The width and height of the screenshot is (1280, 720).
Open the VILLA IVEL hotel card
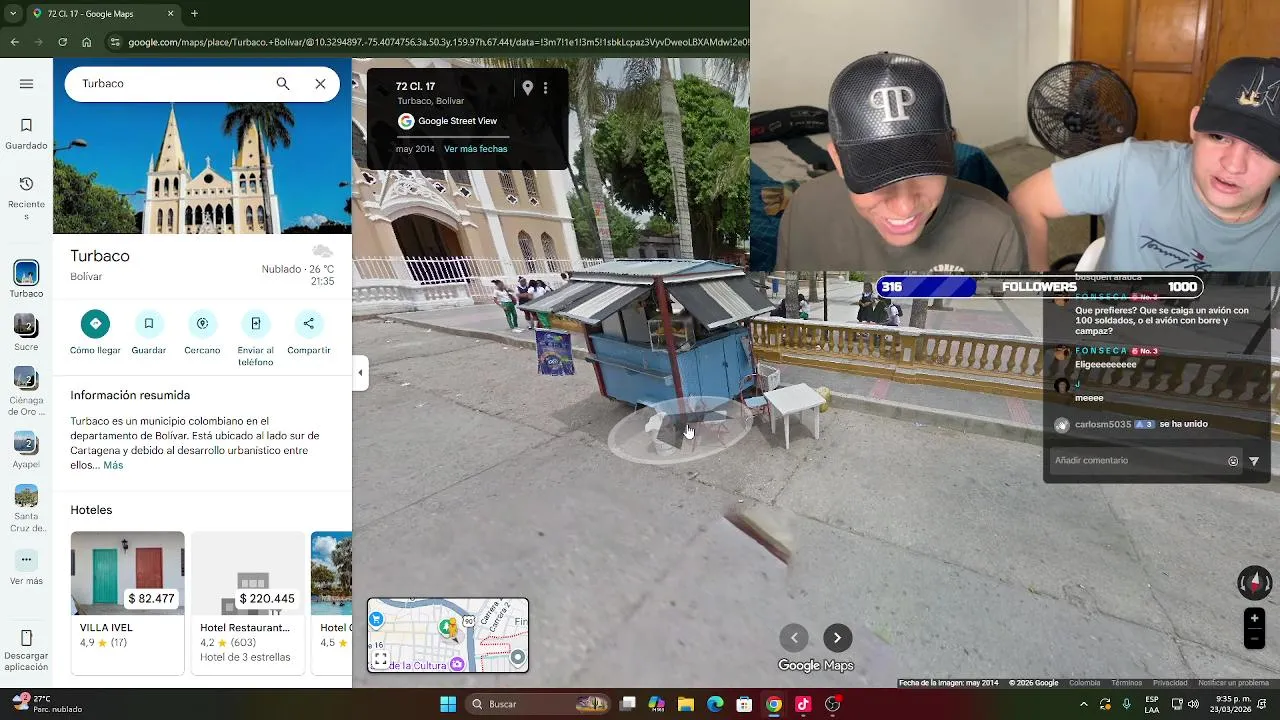(127, 602)
